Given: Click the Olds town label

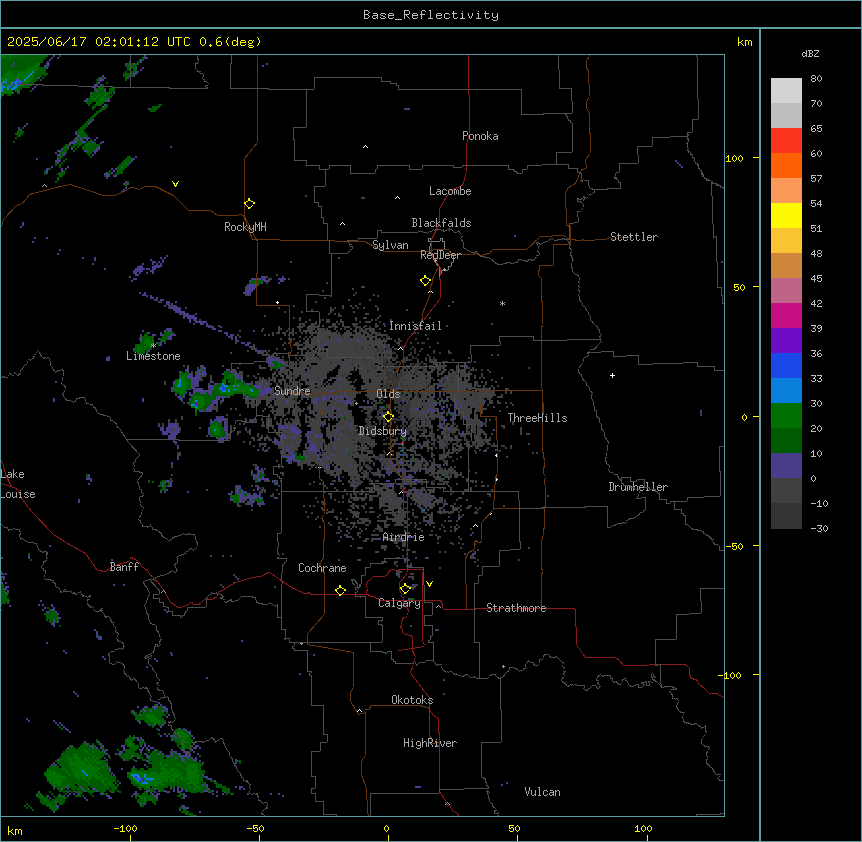Looking at the screenshot, I should [388, 394].
